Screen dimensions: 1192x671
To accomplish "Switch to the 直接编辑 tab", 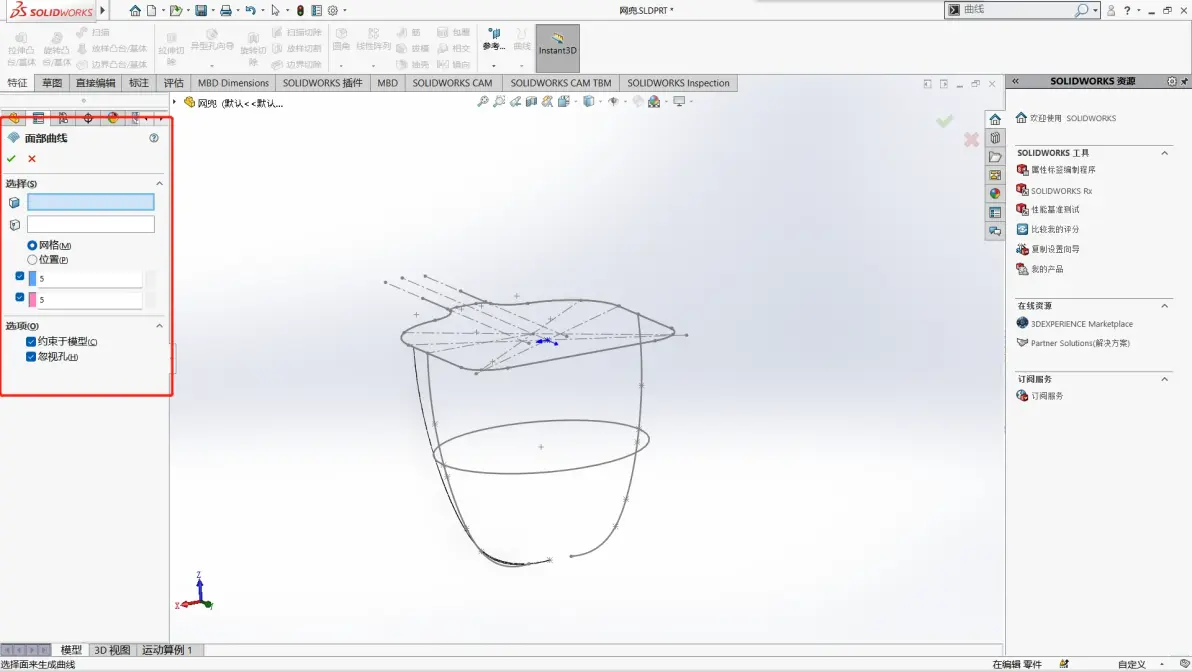I will [96, 83].
